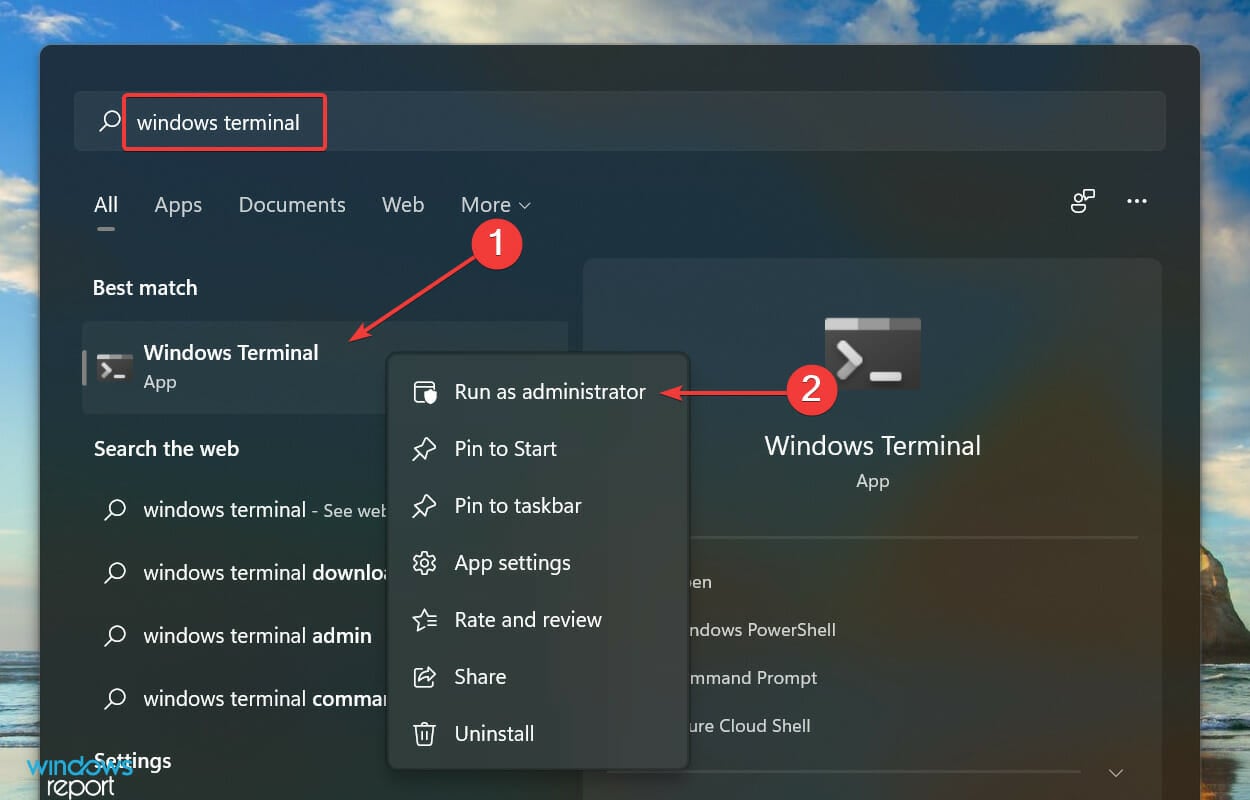The width and height of the screenshot is (1250, 800).
Task: Click the Share icon in context menu
Action: tap(426, 677)
